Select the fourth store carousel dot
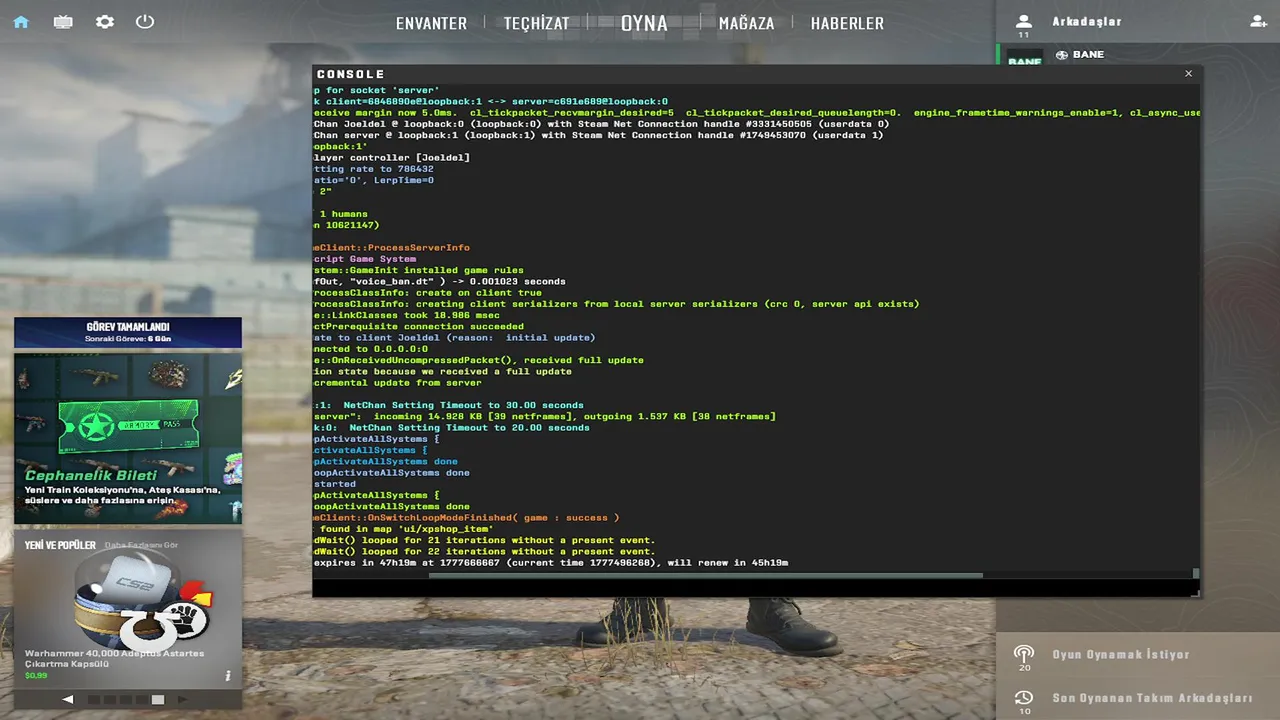Screen dimensions: 1280x720 [x=141, y=700]
